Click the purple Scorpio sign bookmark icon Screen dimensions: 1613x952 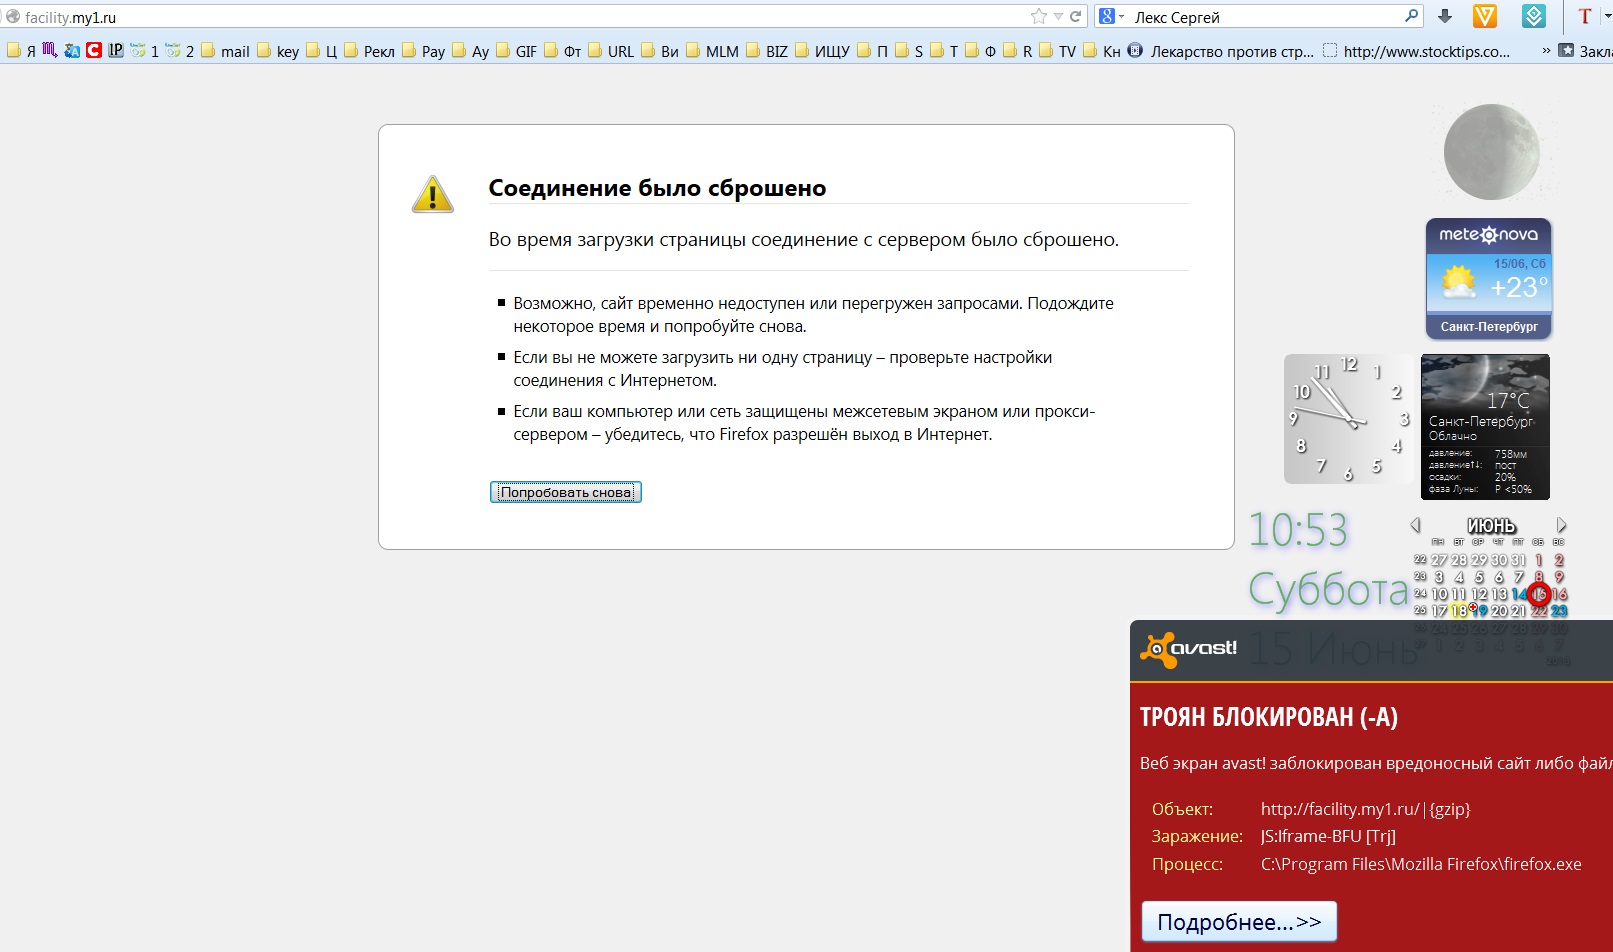tap(49, 50)
